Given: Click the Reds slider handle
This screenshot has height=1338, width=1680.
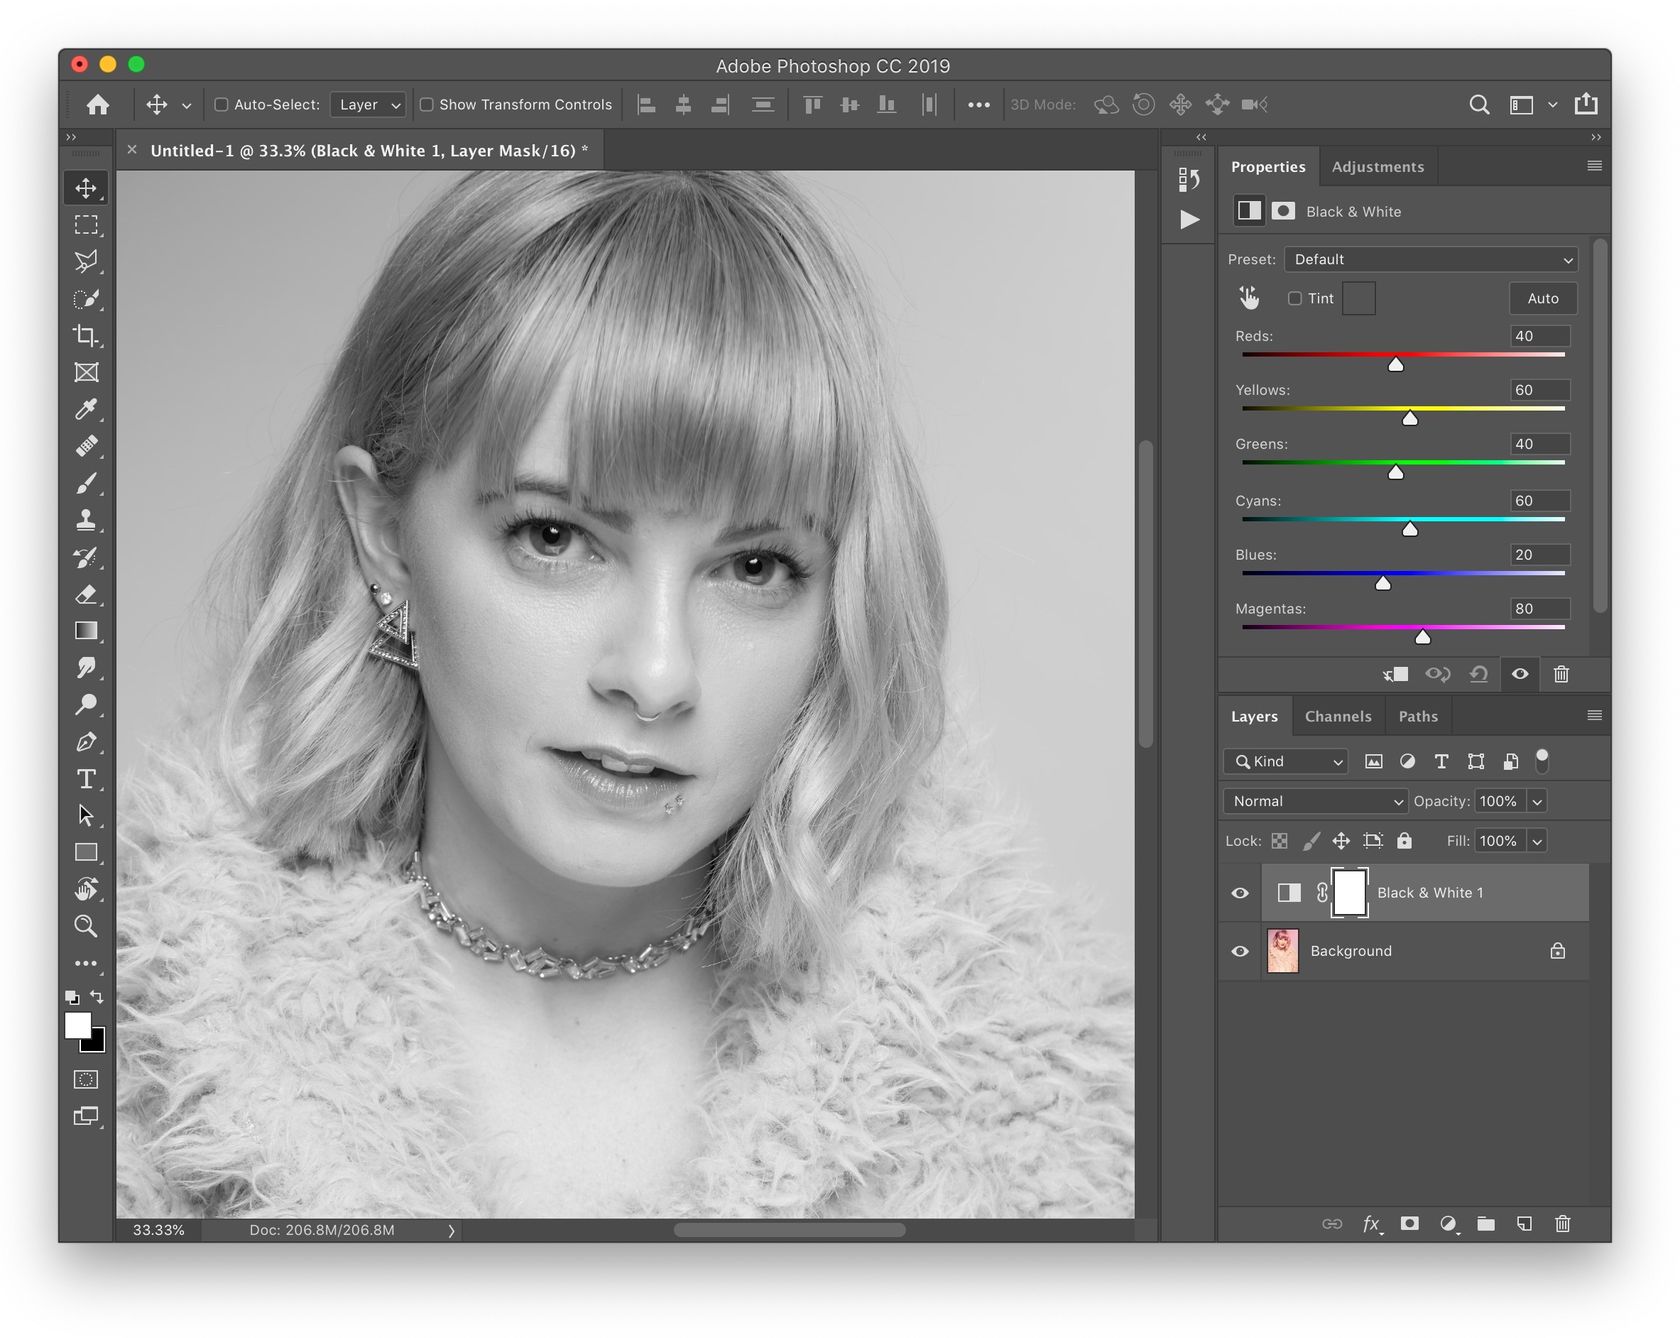Looking at the screenshot, I should pos(1396,364).
